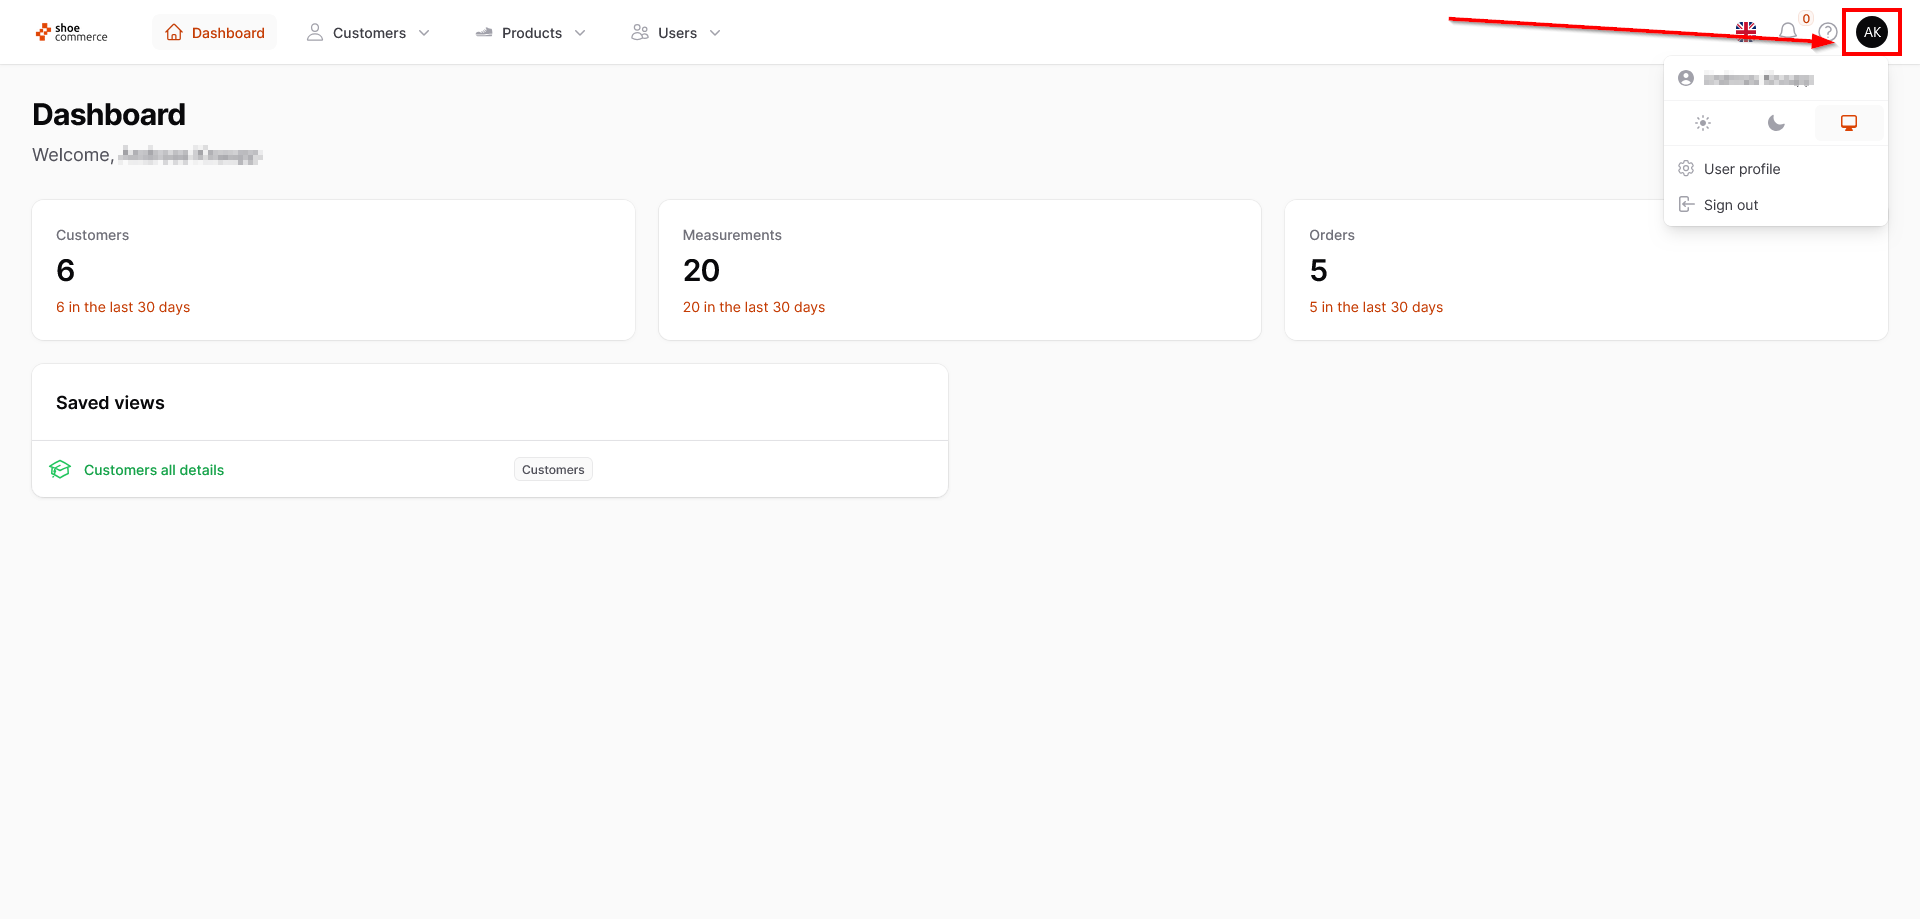Image resolution: width=1920 pixels, height=919 pixels.
Task: Click the '20 in the last 30 days' link
Action: [x=754, y=307]
